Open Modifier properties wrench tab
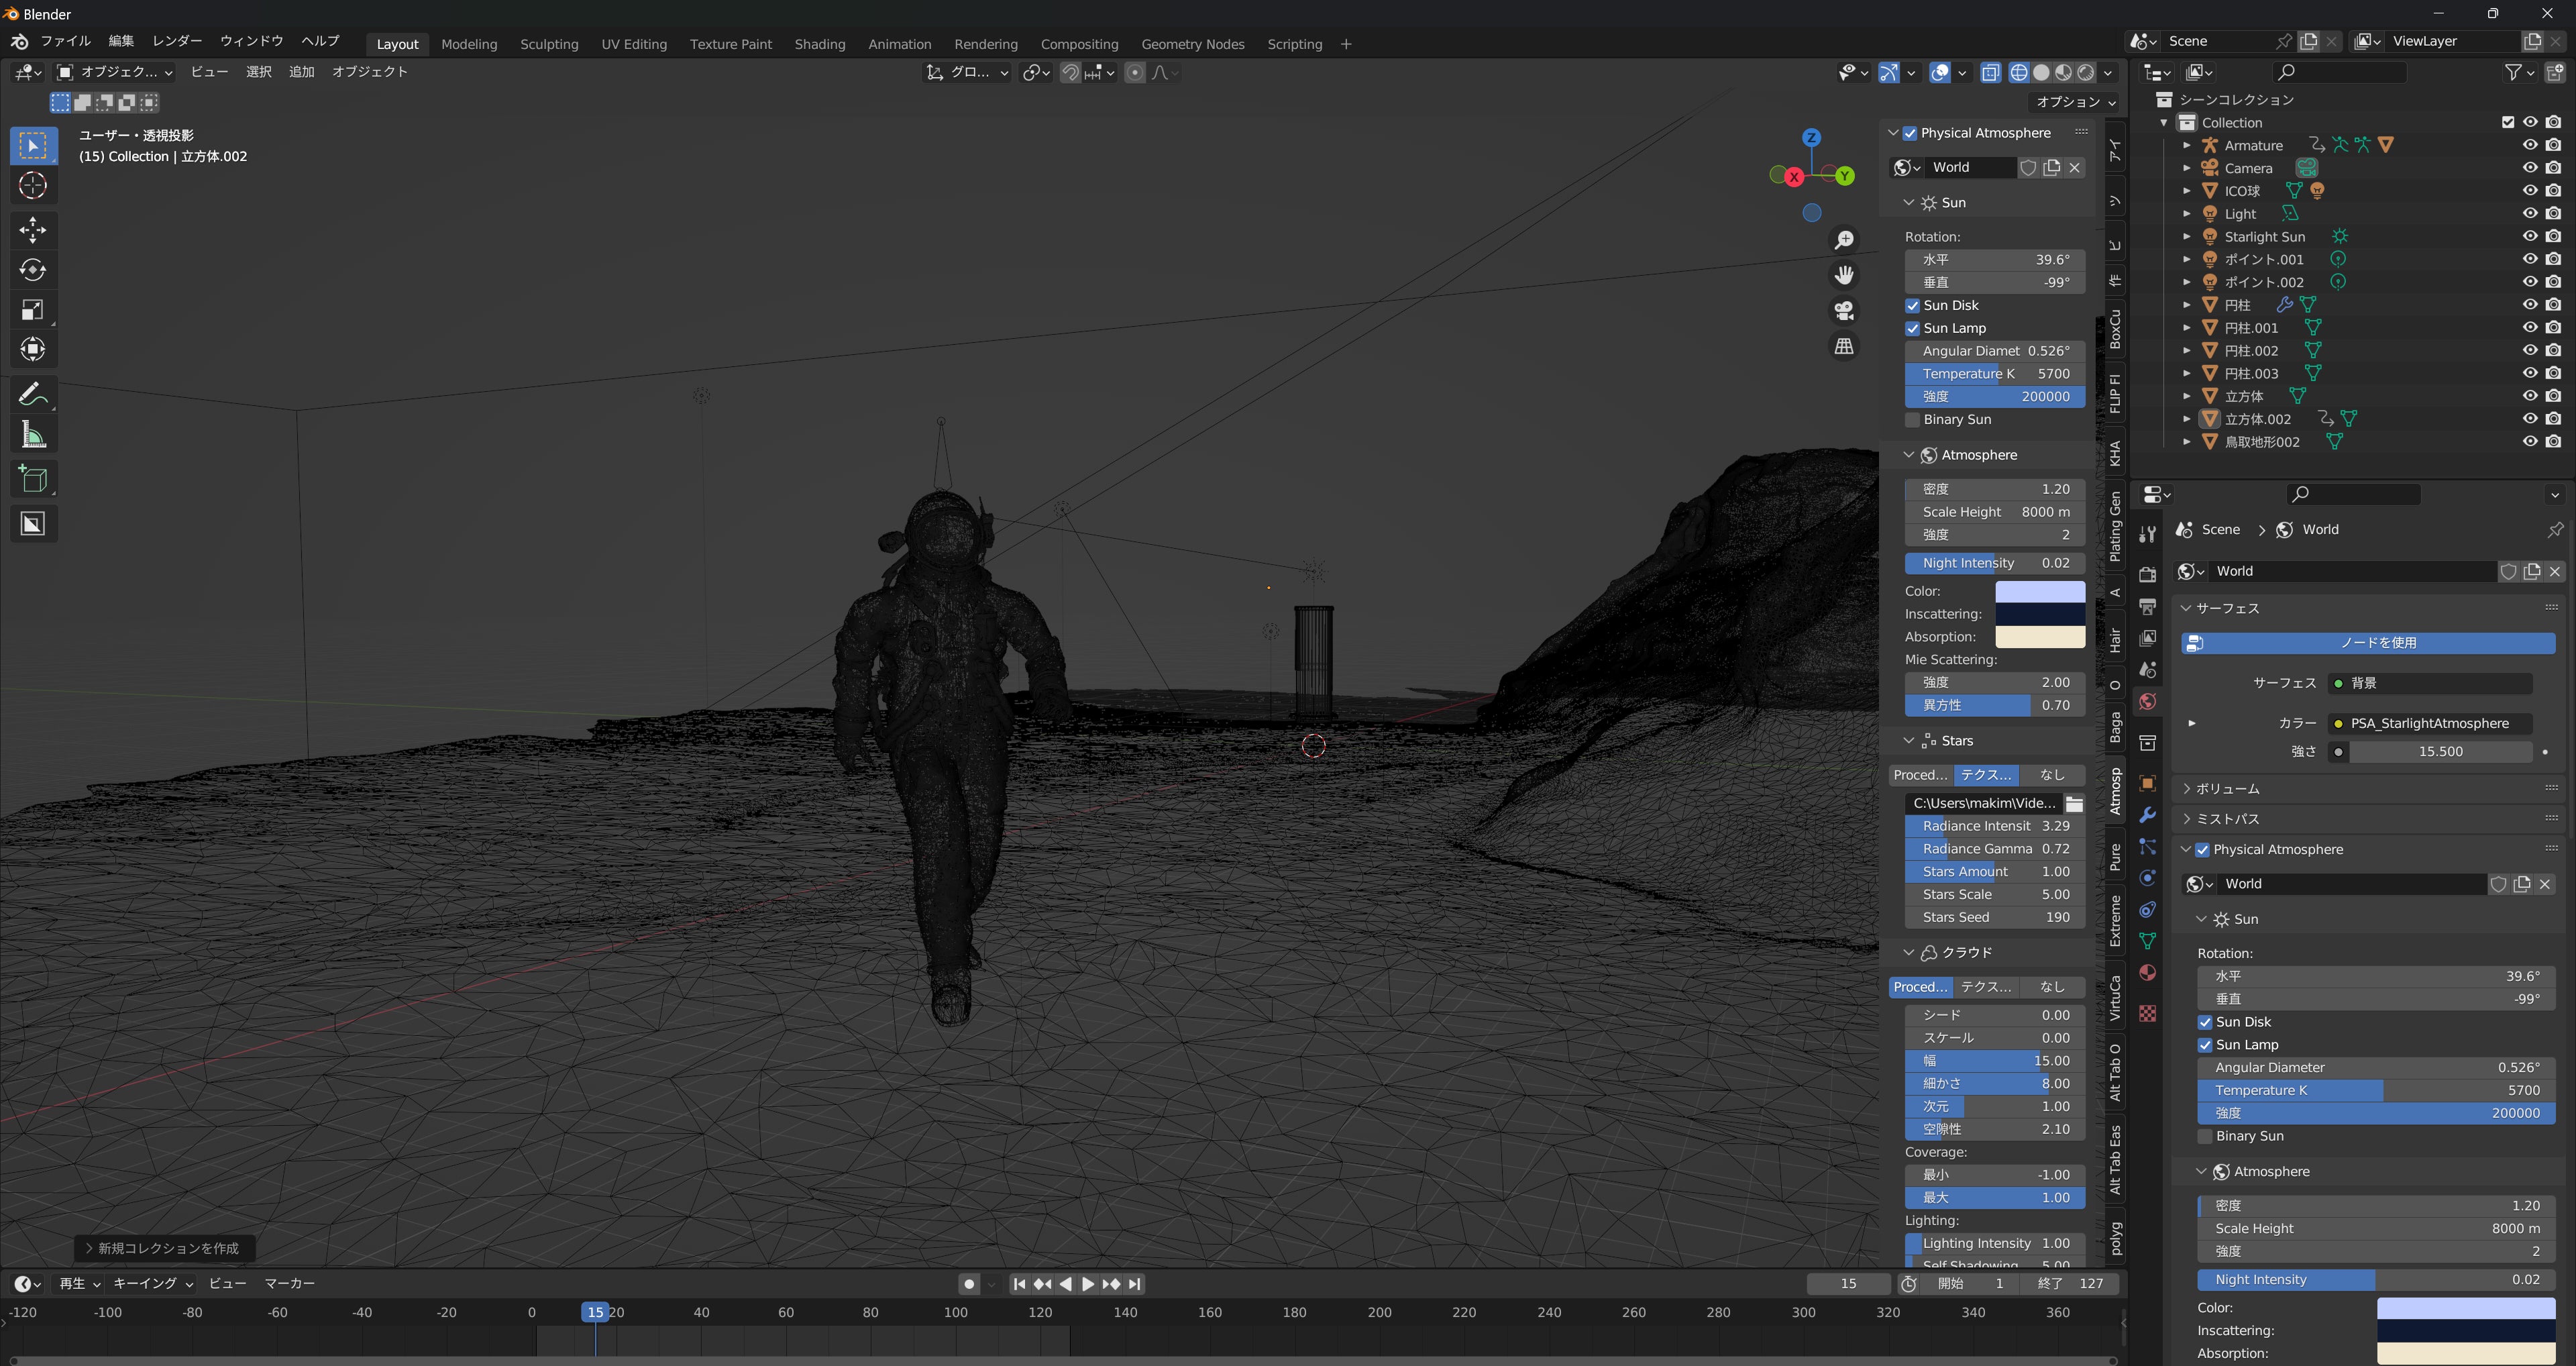The image size is (2576, 1366). (2147, 815)
